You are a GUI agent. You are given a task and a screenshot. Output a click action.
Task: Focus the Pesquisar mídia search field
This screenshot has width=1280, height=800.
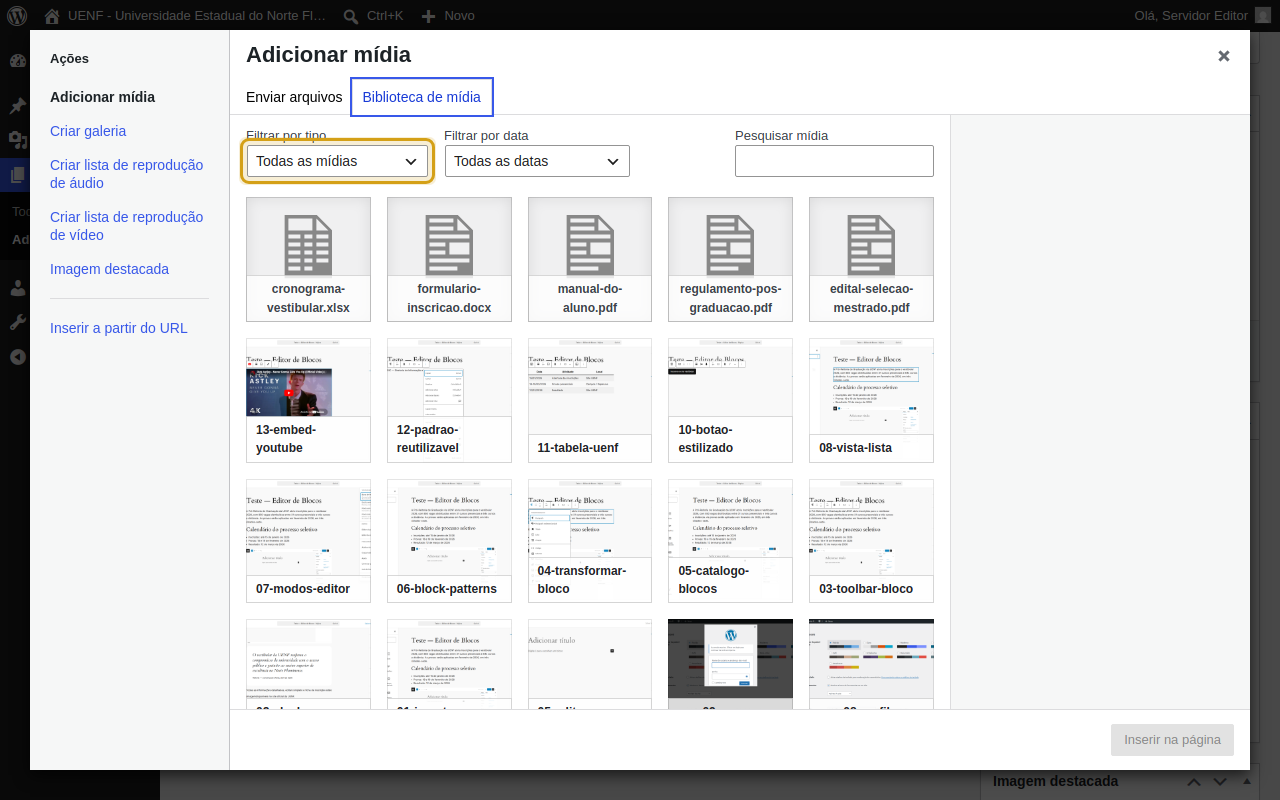(834, 161)
